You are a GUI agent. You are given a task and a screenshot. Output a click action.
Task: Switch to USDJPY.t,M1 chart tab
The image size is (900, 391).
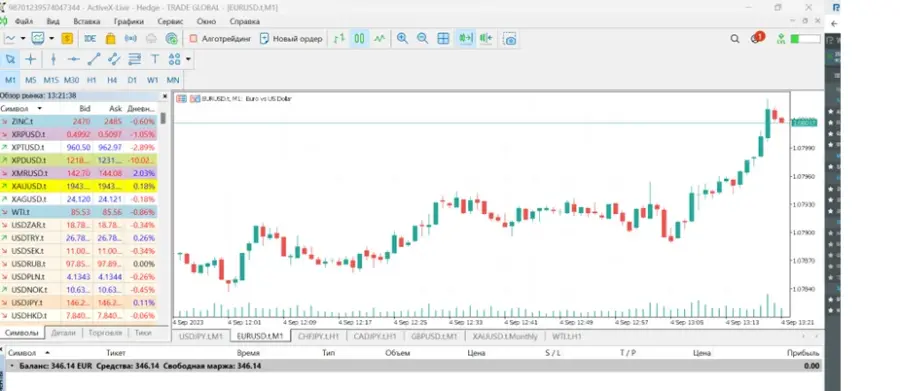pyautogui.click(x=200, y=336)
